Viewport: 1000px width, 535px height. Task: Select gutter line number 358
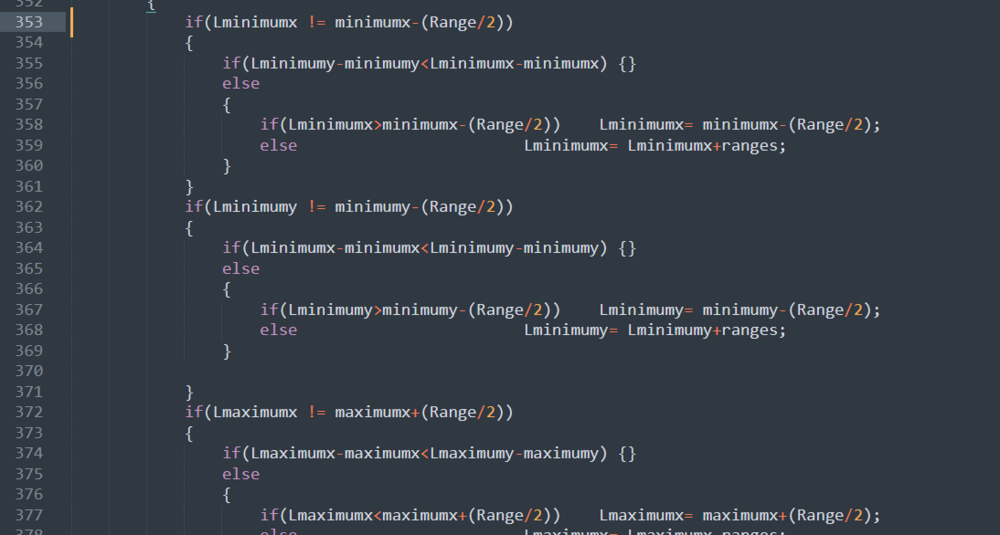29,124
